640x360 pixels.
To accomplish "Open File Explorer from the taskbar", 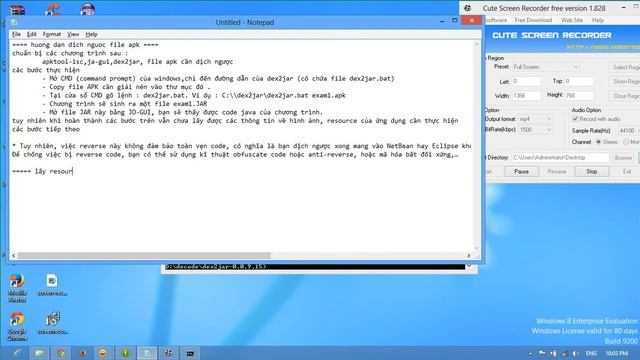I will coord(39,353).
